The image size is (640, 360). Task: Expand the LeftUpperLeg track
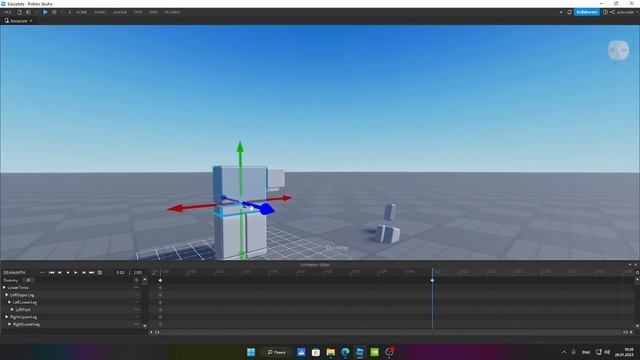pos(7,295)
